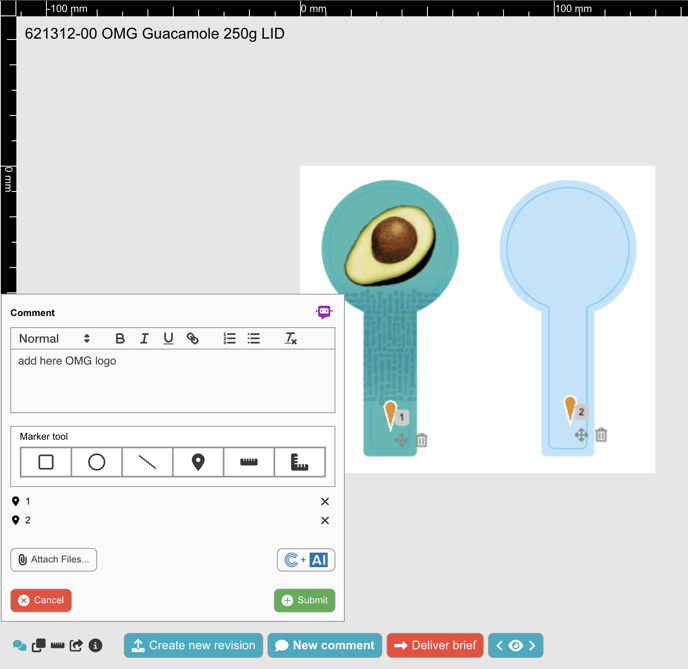This screenshot has height=669, width=688.
Task: Click the move handle below marker 2
Action: (x=581, y=435)
